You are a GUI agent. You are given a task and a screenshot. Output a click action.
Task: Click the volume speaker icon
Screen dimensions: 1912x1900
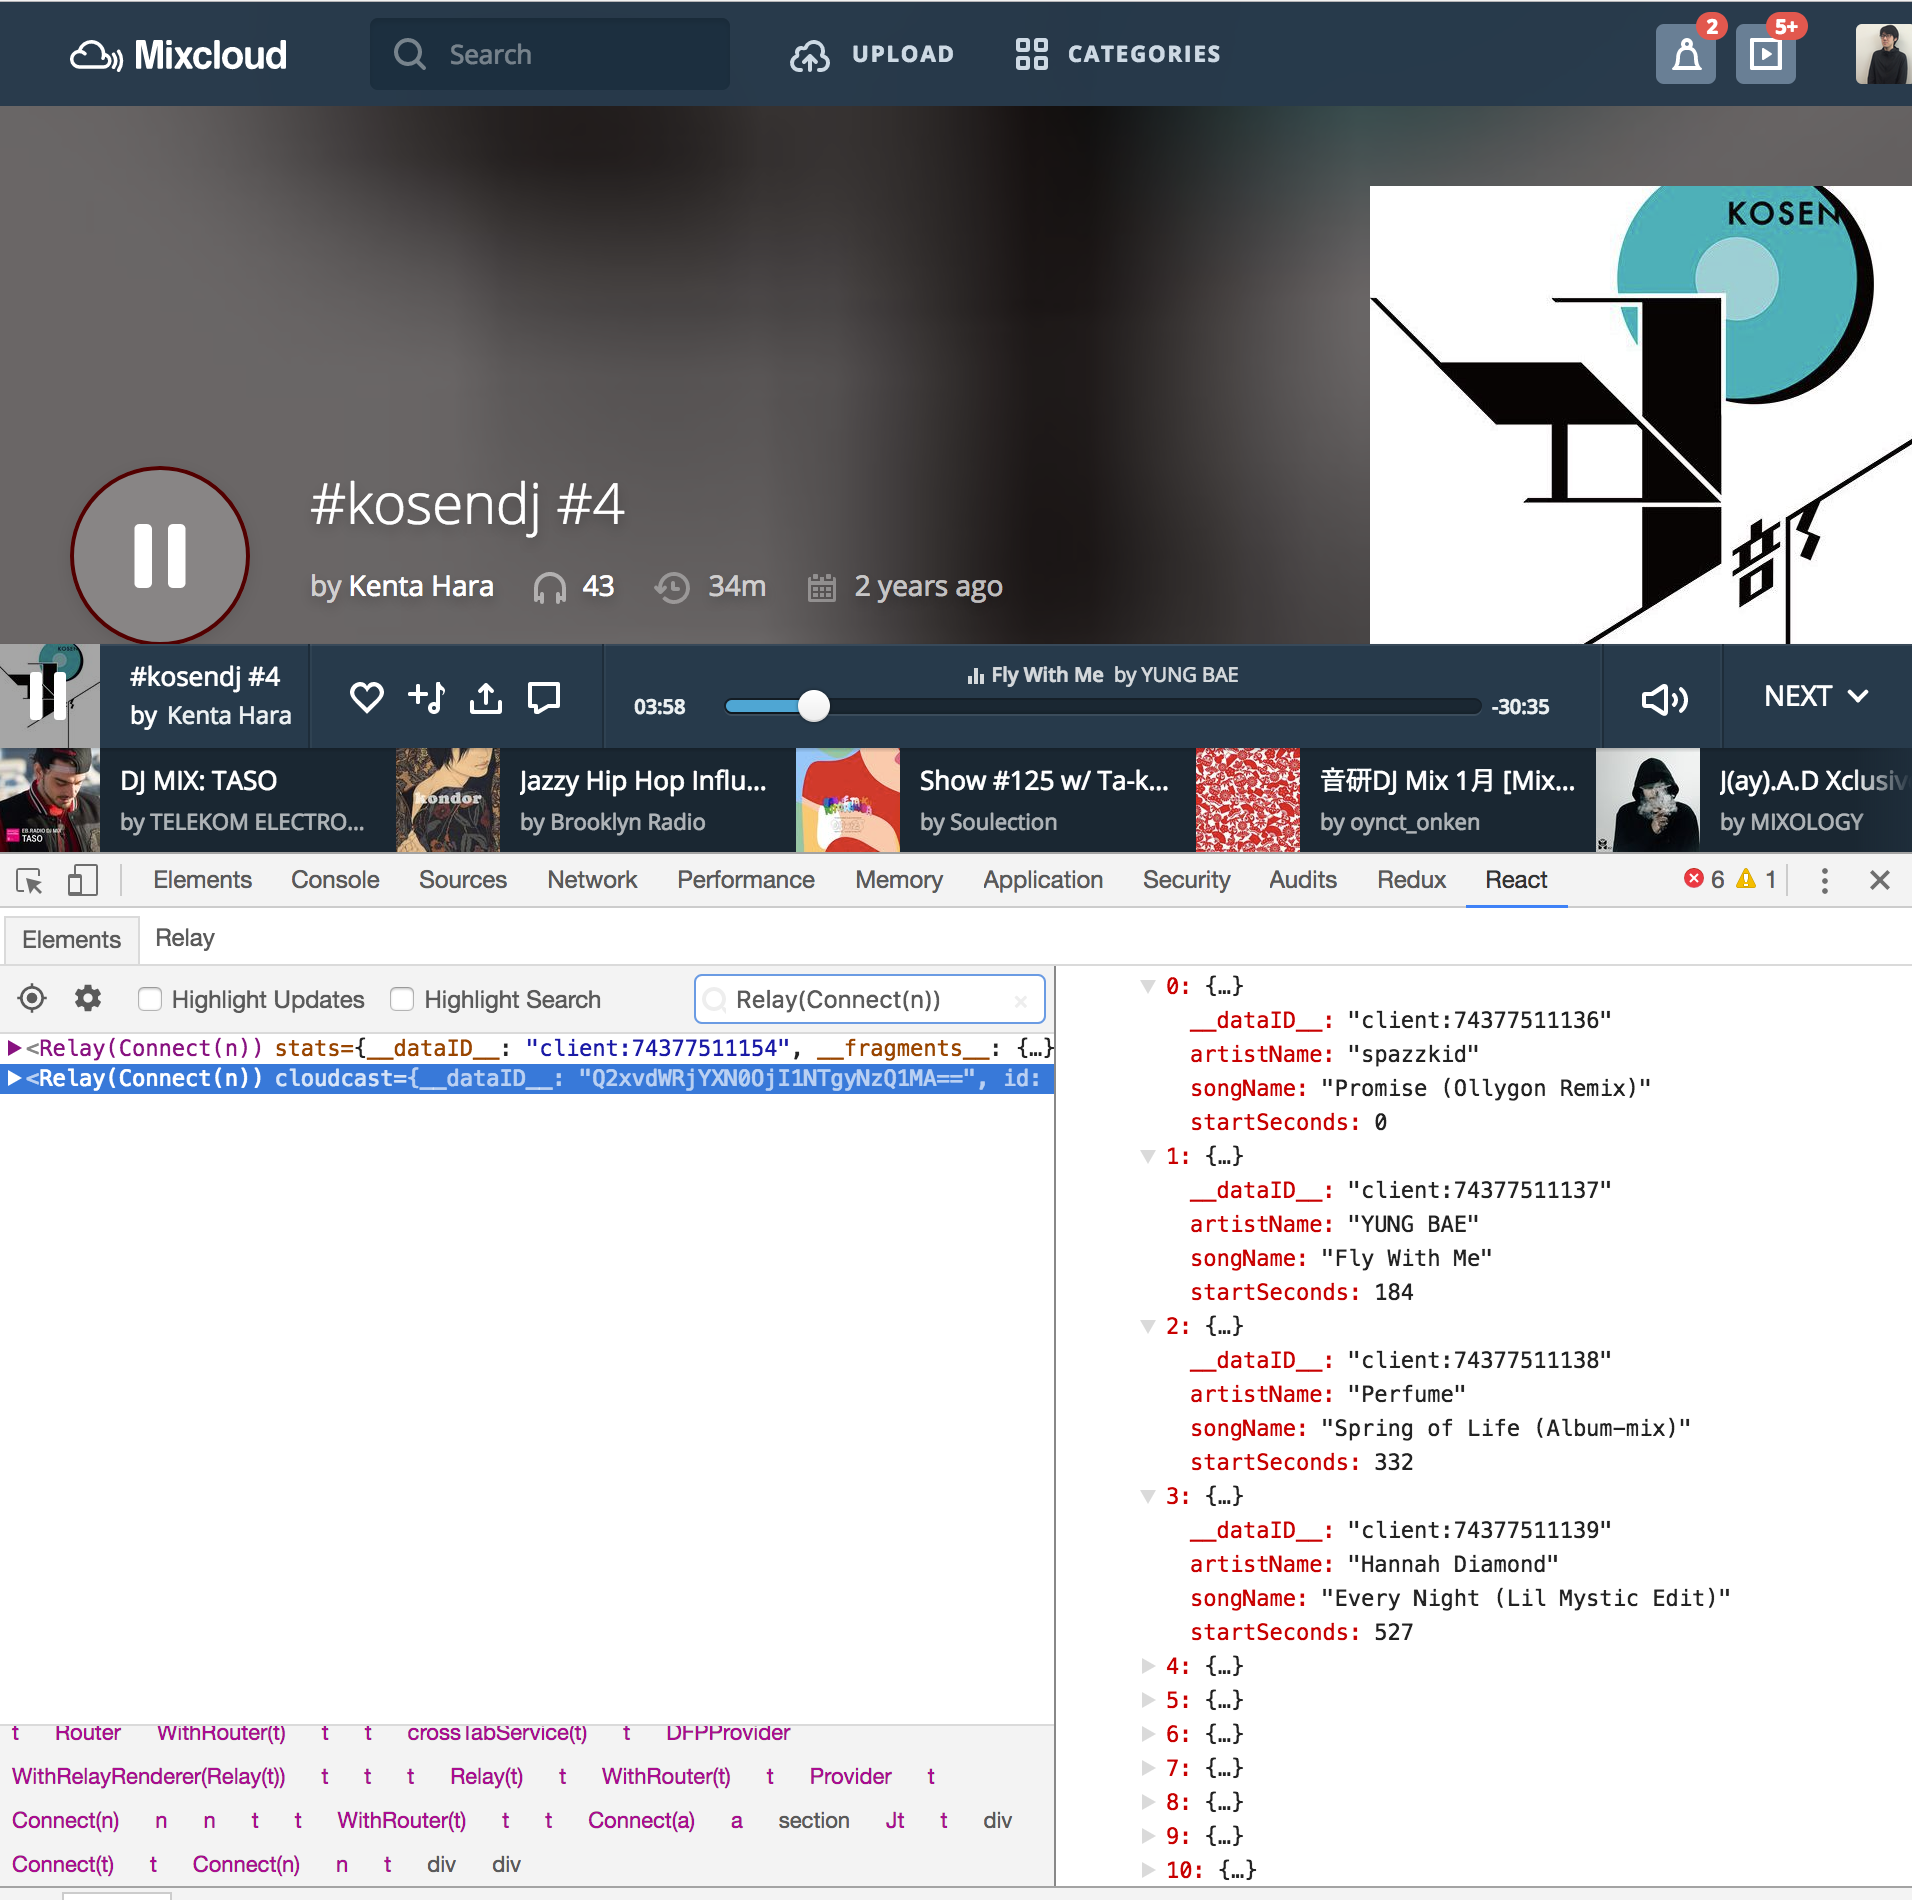click(x=1664, y=699)
